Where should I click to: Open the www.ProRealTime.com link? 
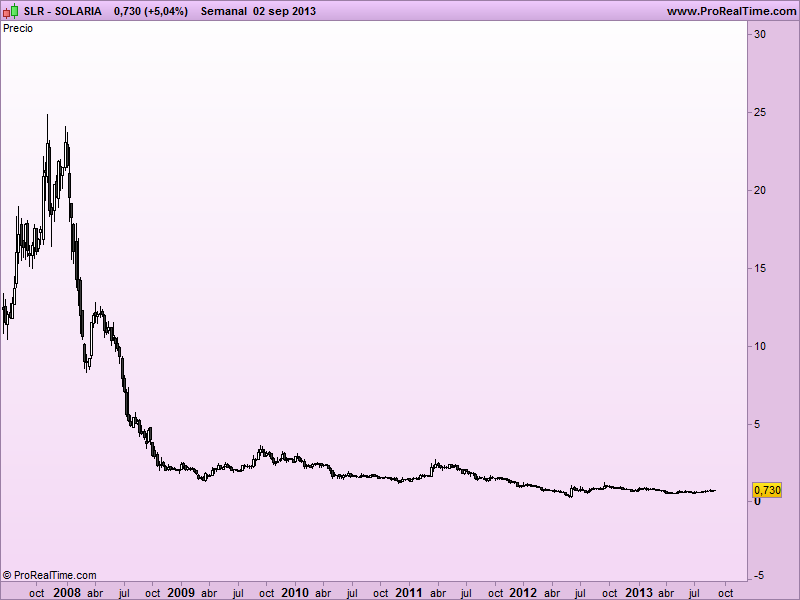732,11
